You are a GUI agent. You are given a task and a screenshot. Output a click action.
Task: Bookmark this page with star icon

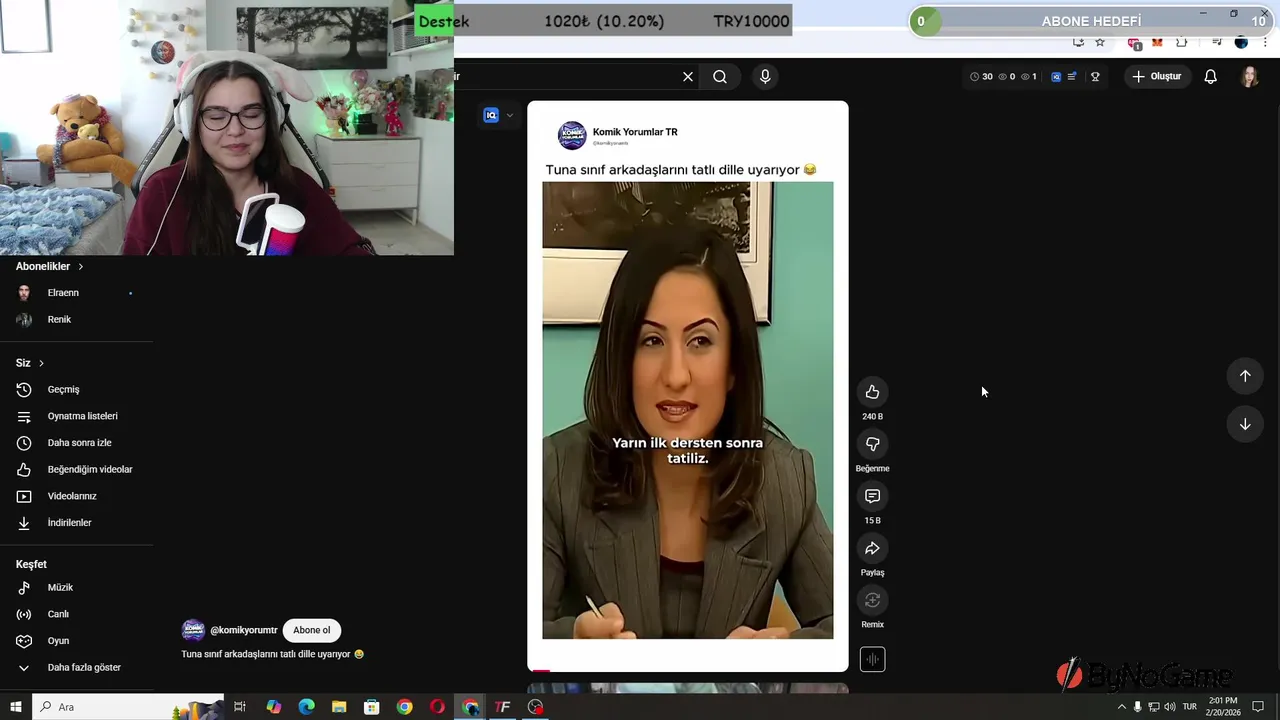pyautogui.click(x=1100, y=42)
